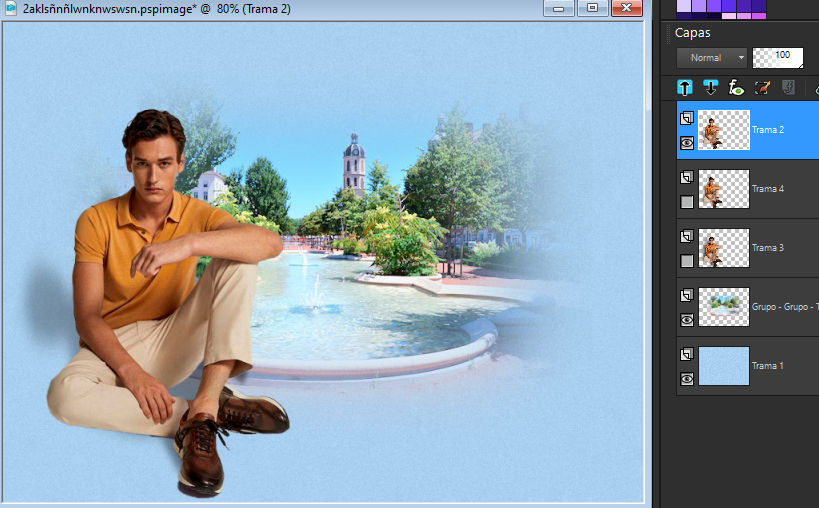
Task: Click the greyed-out 'f' icon in Capas toolbar
Action: tap(787, 88)
